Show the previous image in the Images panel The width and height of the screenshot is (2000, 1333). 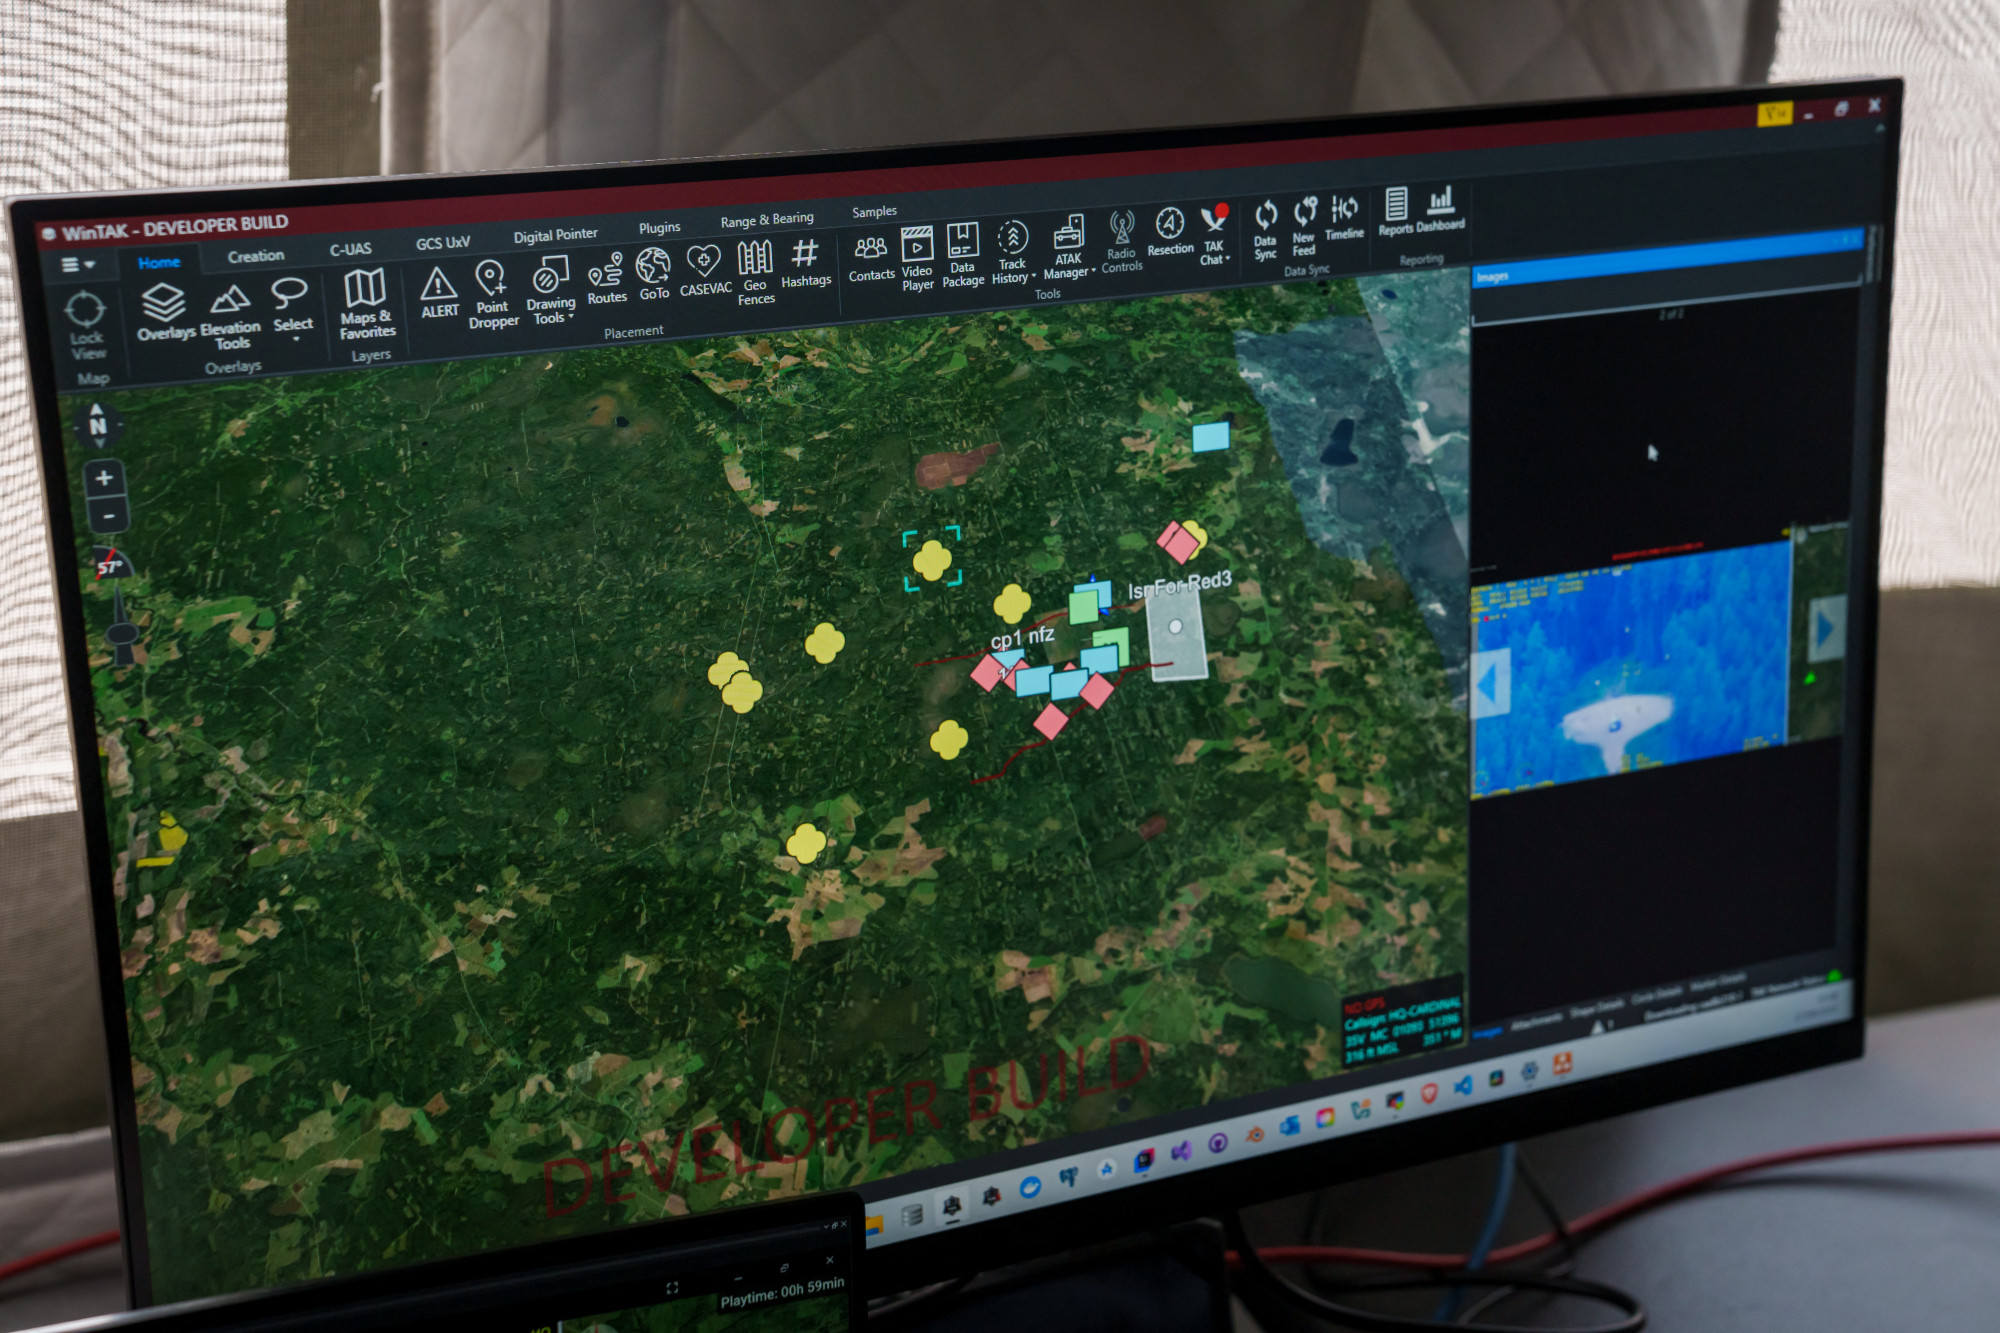point(1489,683)
